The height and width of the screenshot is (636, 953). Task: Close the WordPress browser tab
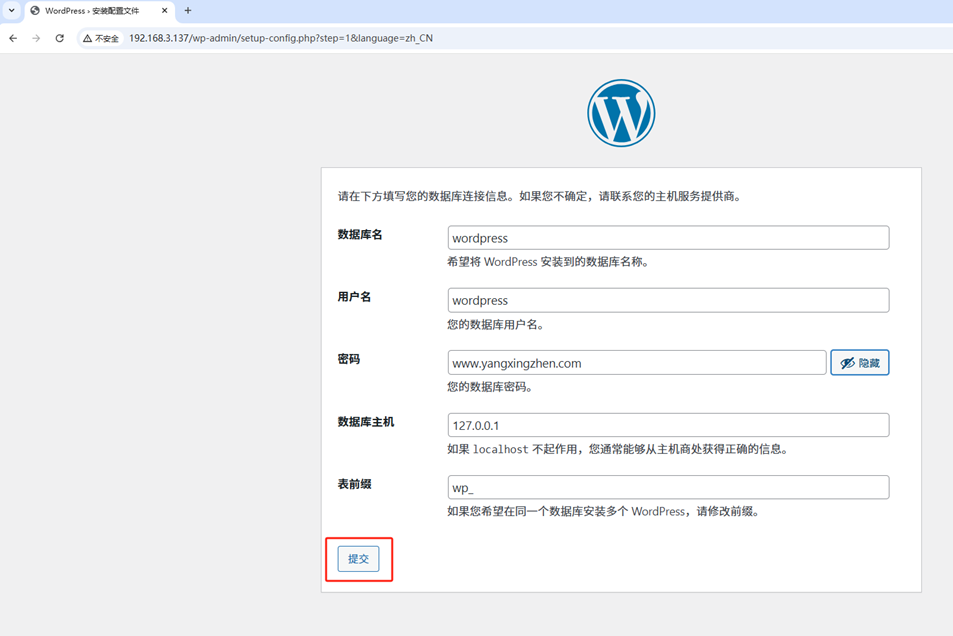click(x=164, y=10)
